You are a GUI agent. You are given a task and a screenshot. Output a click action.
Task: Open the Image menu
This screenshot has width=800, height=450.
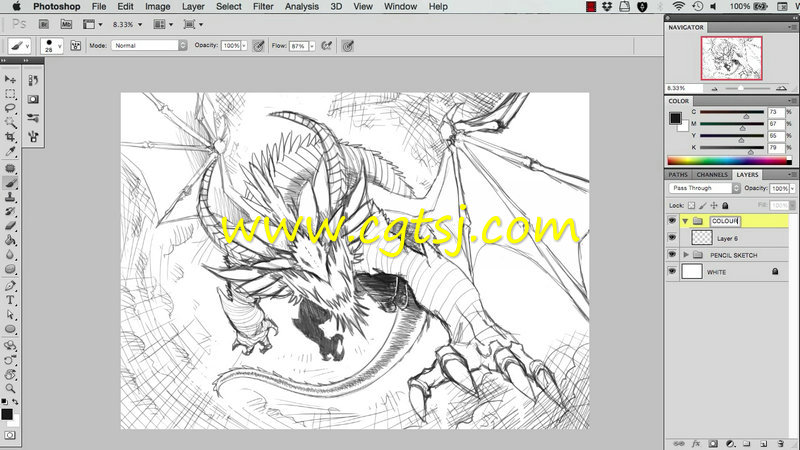tap(158, 7)
